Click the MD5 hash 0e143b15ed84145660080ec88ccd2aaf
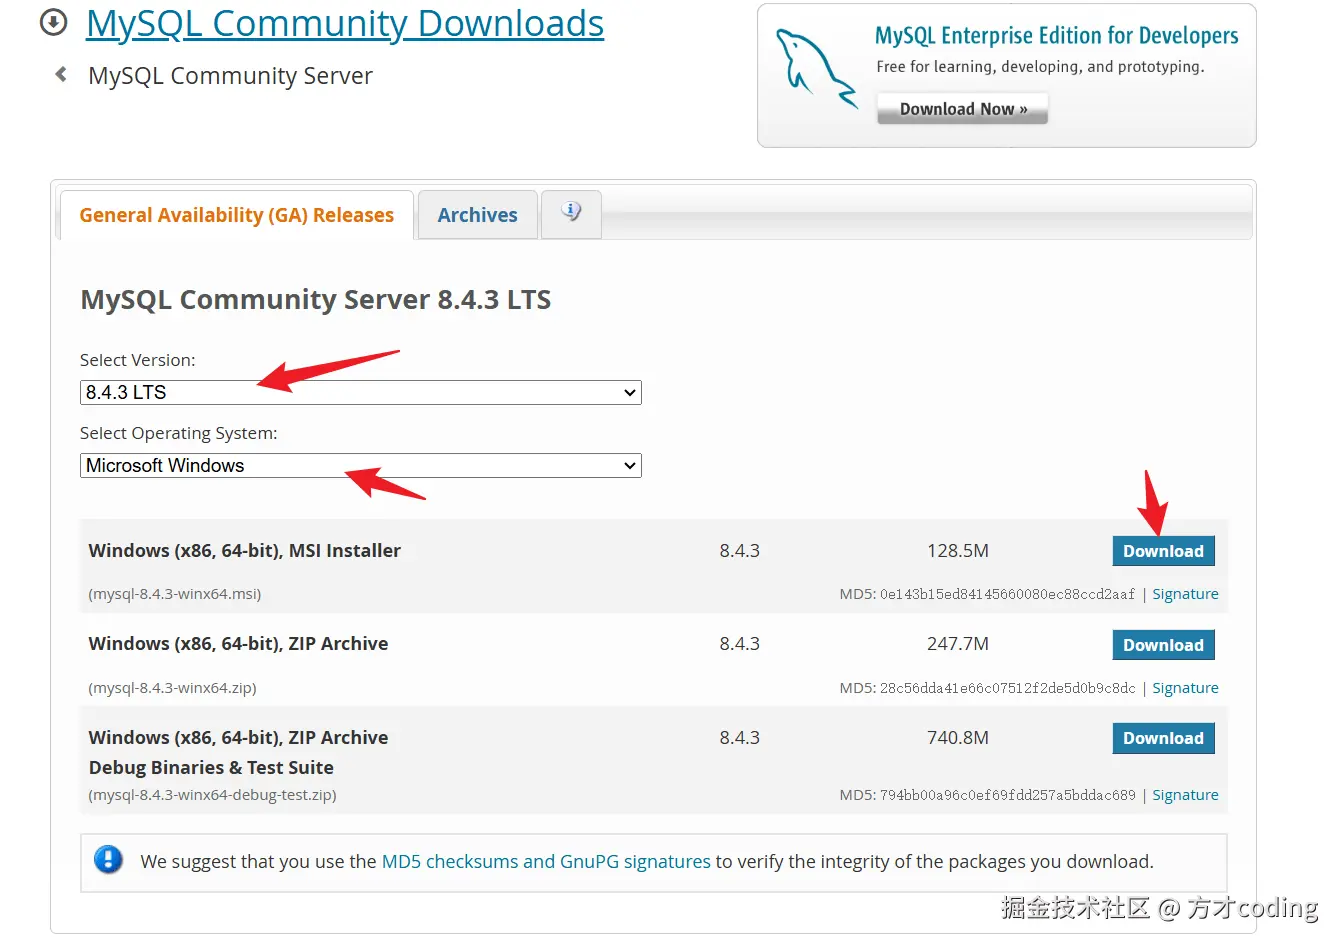Image resolution: width=1343 pixels, height=949 pixels. pos(1007,594)
